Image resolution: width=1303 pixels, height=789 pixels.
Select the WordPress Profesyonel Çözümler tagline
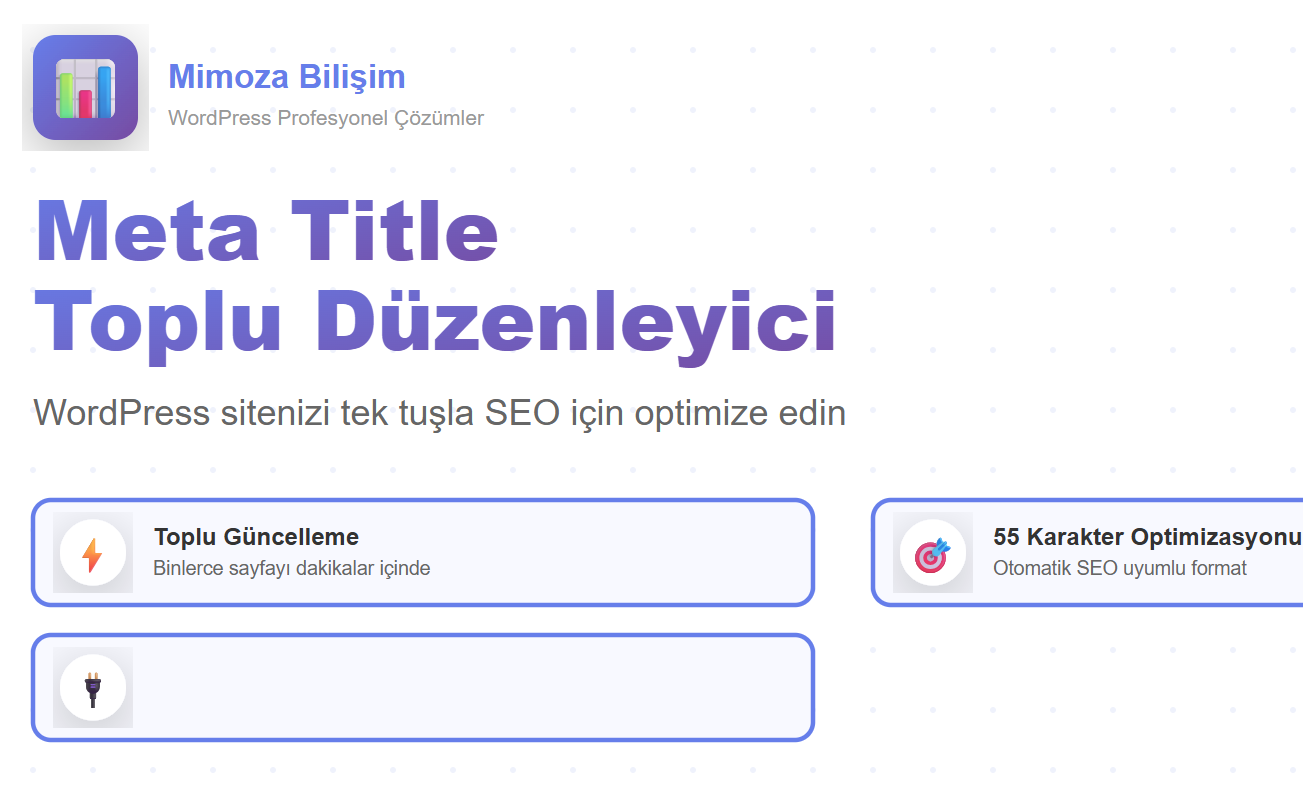(x=326, y=118)
